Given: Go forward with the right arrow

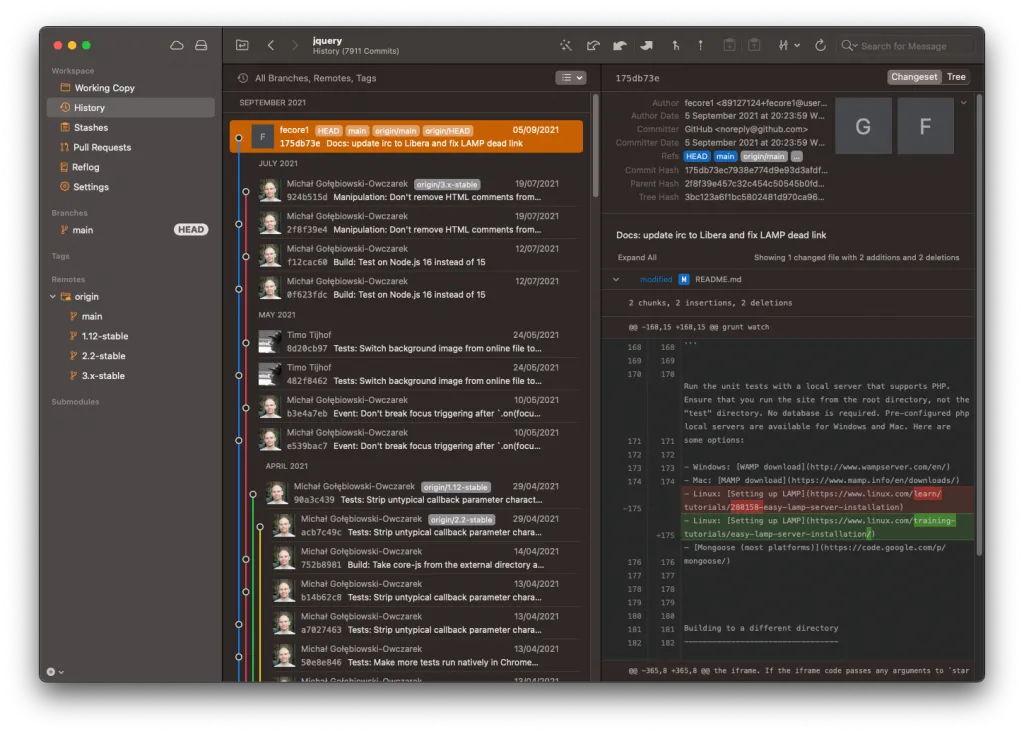Looking at the screenshot, I should point(295,45).
